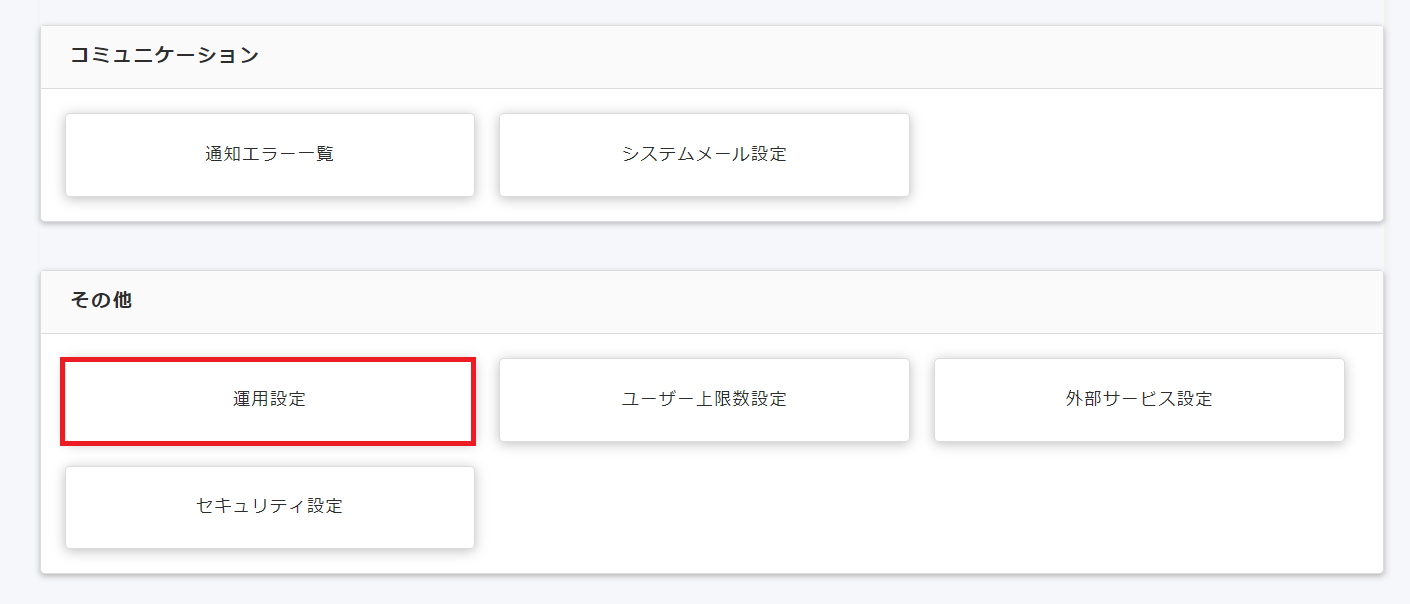The height and width of the screenshot is (604, 1410).
Task: Launch the external service settings card
Action: click(x=1139, y=399)
